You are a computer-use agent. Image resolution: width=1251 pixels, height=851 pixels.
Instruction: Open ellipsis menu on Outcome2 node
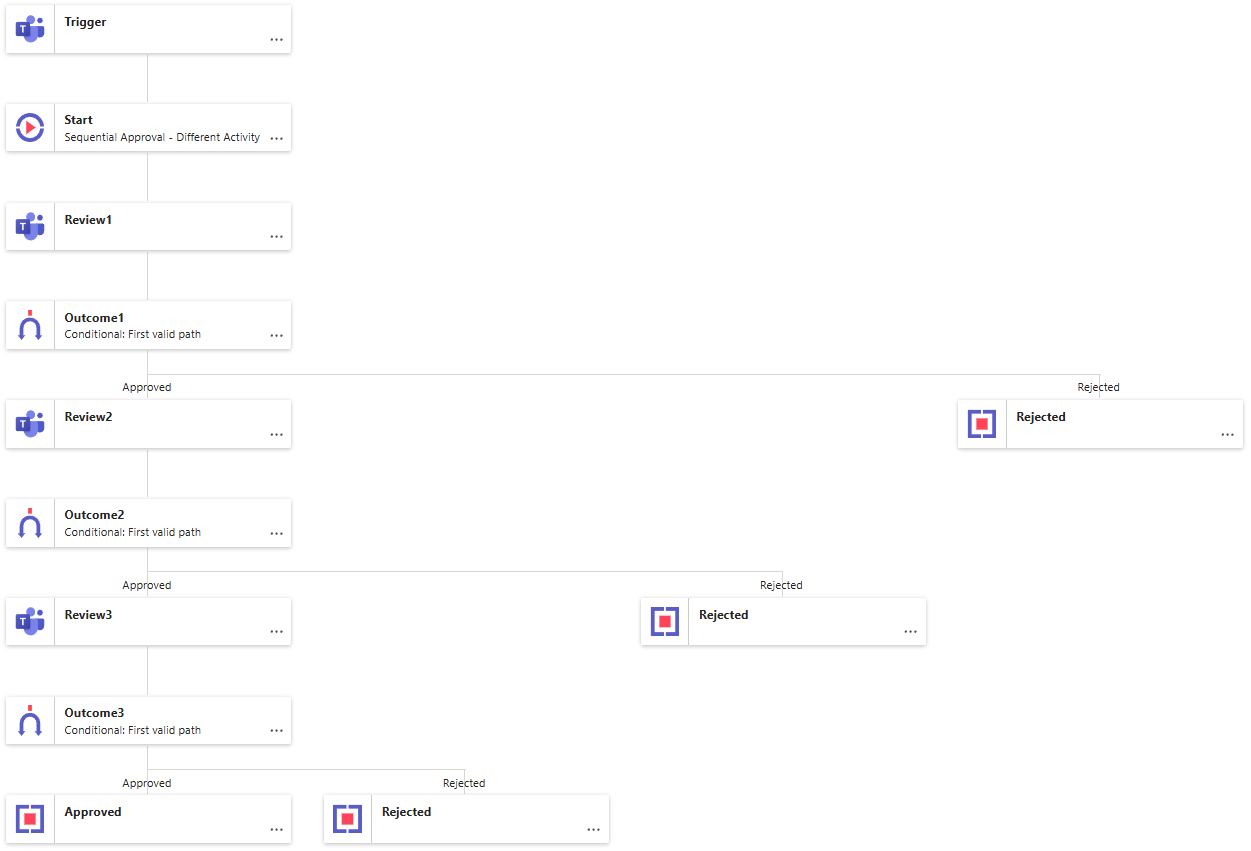pyautogui.click(x=276, y=534)
